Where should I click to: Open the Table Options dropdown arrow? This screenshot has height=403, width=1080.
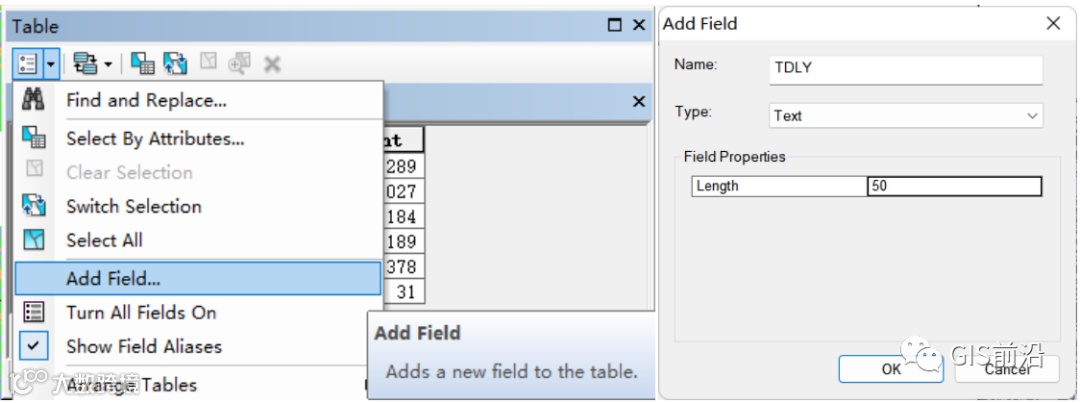51,63
